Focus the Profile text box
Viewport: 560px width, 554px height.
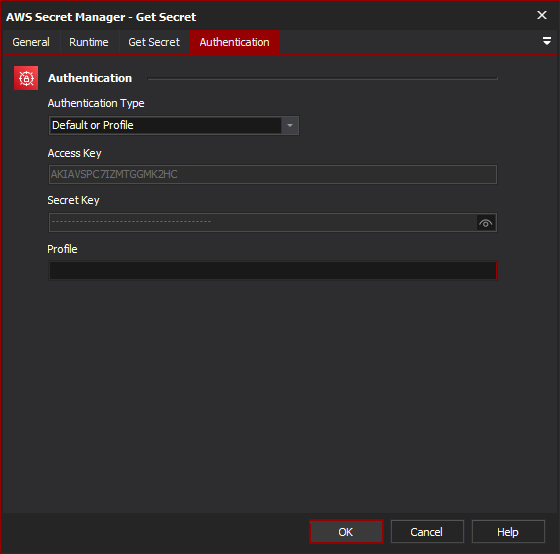click(x=272, y=270)
